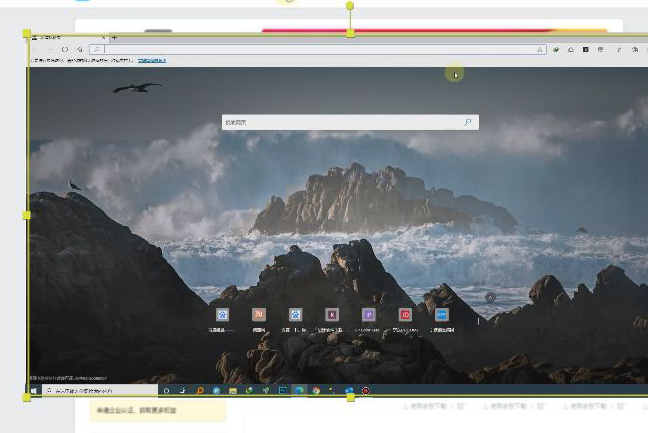
Task: Open the orange Taobao quick link tile
Action: [259, 315]
